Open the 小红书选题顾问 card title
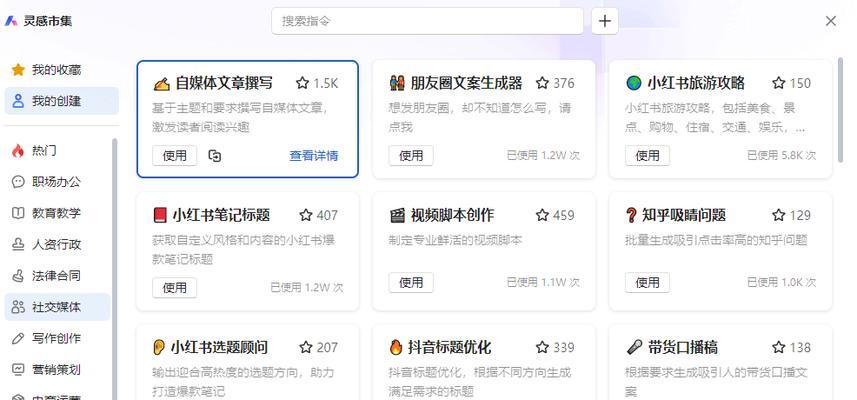This screenshot has height=400, width=857. (x=219, y=348)
